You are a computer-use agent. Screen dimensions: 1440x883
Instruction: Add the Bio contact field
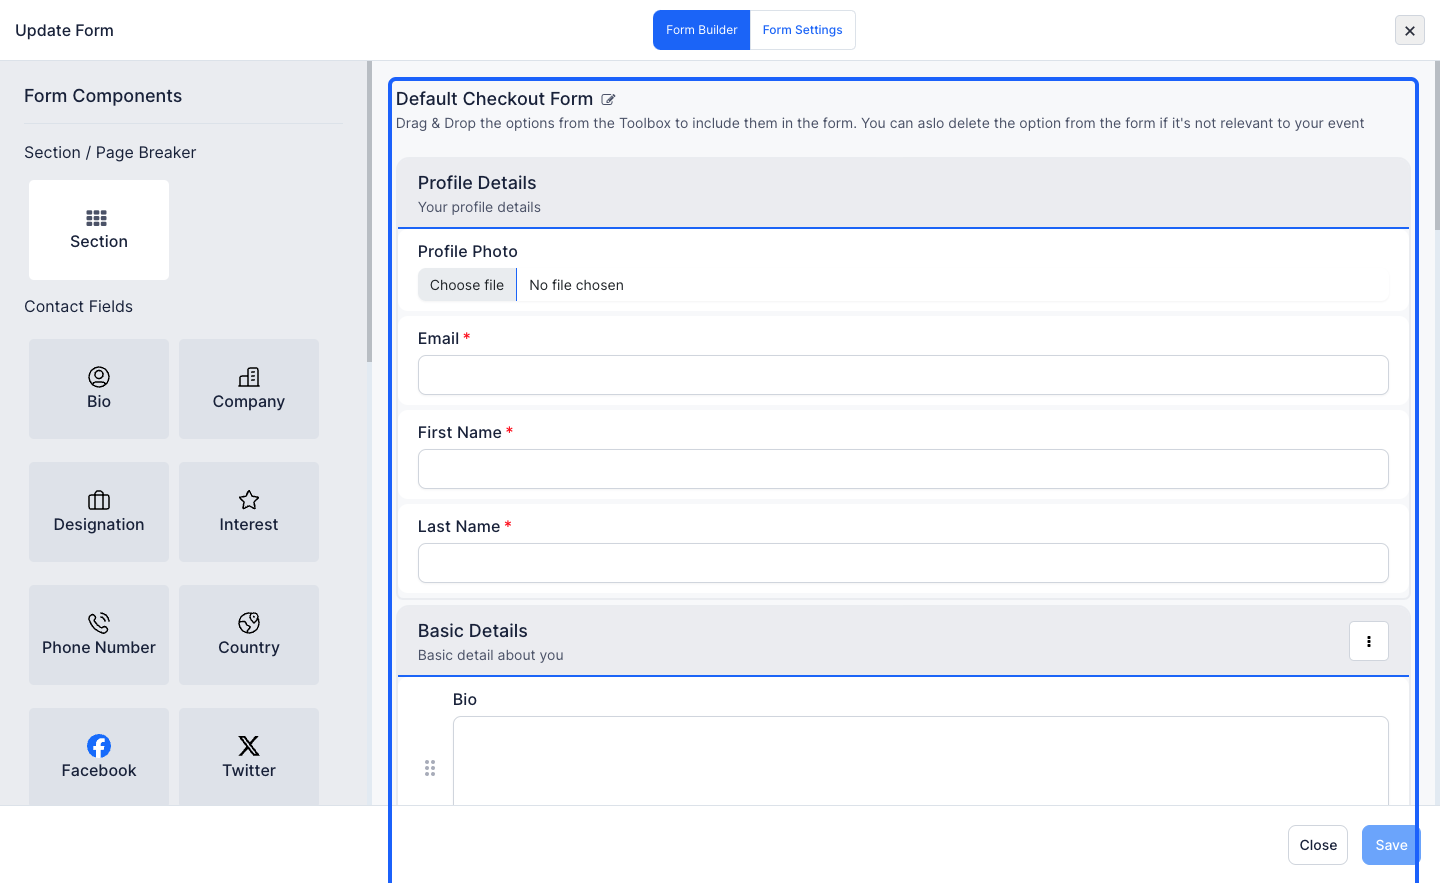98,389
